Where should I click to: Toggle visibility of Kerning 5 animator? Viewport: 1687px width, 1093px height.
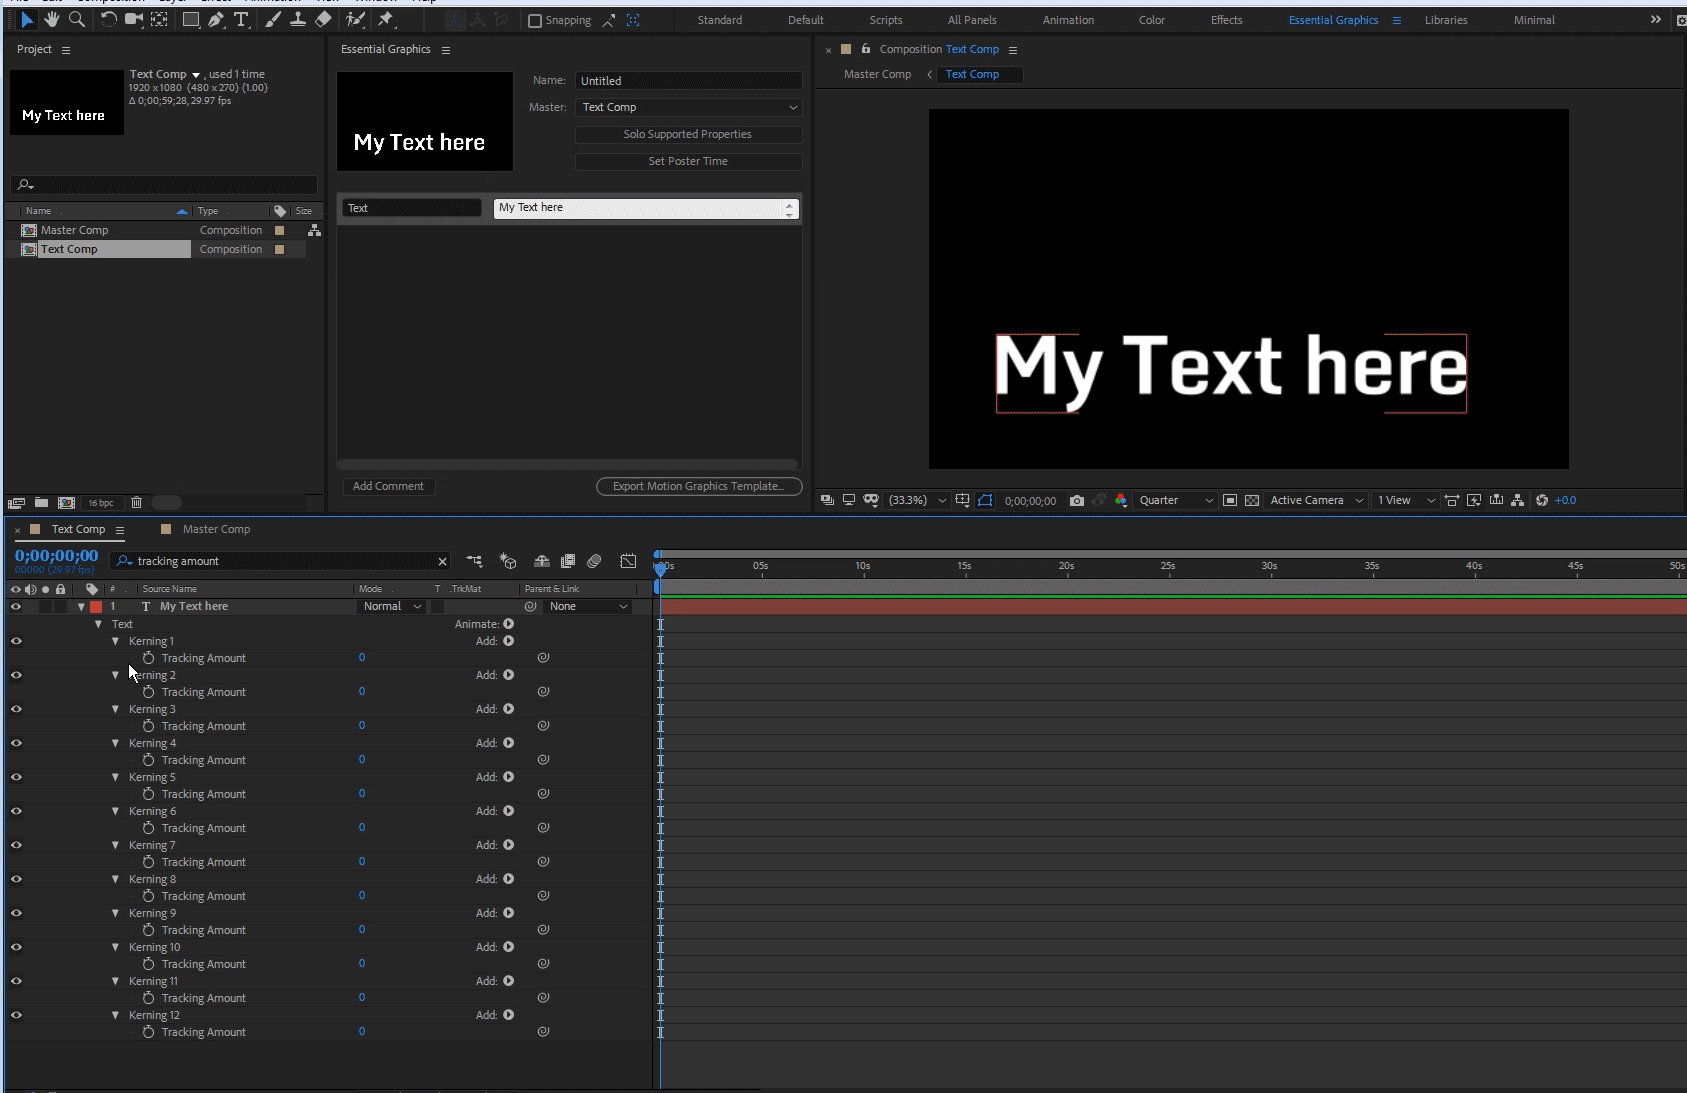[x=16, y=777]
